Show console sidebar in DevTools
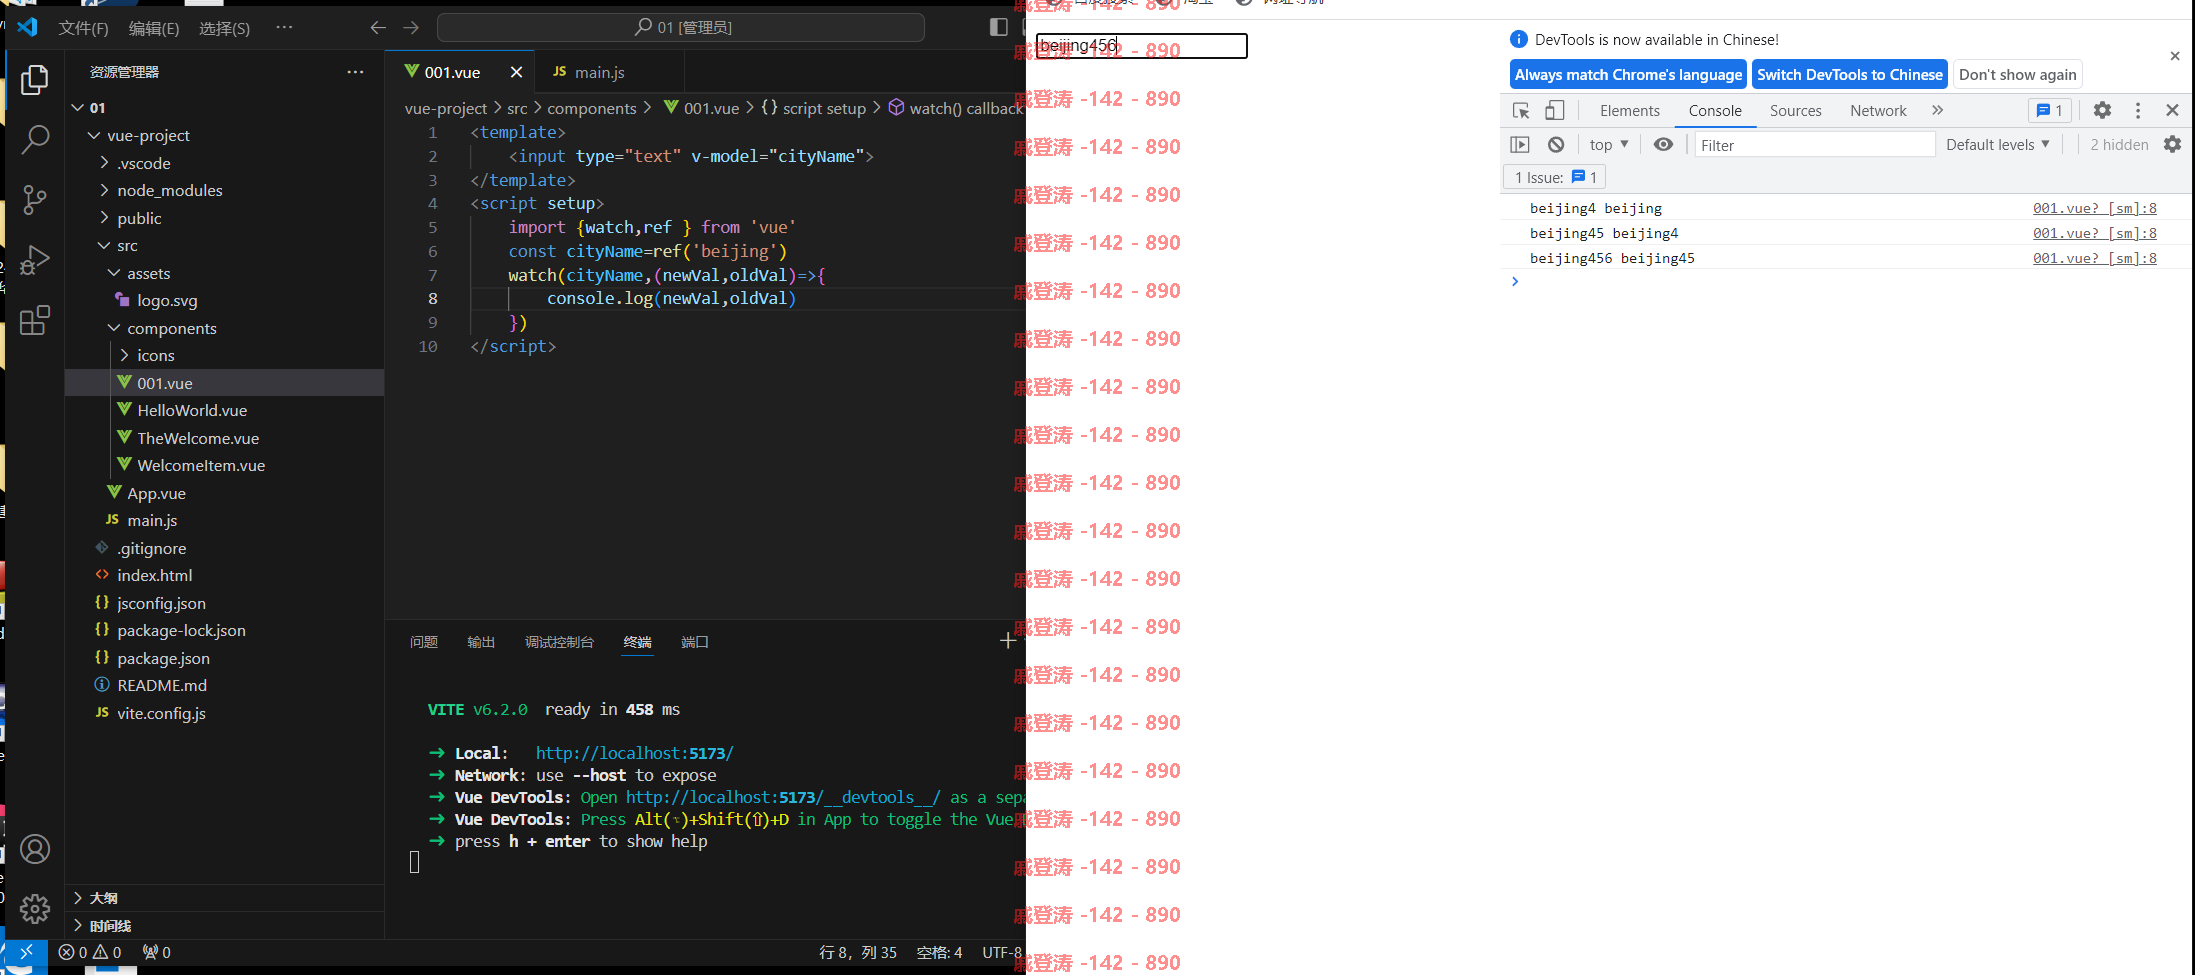Image resolution: width=2195 pixels, height=975 pixels. [x=1520, y=145]
